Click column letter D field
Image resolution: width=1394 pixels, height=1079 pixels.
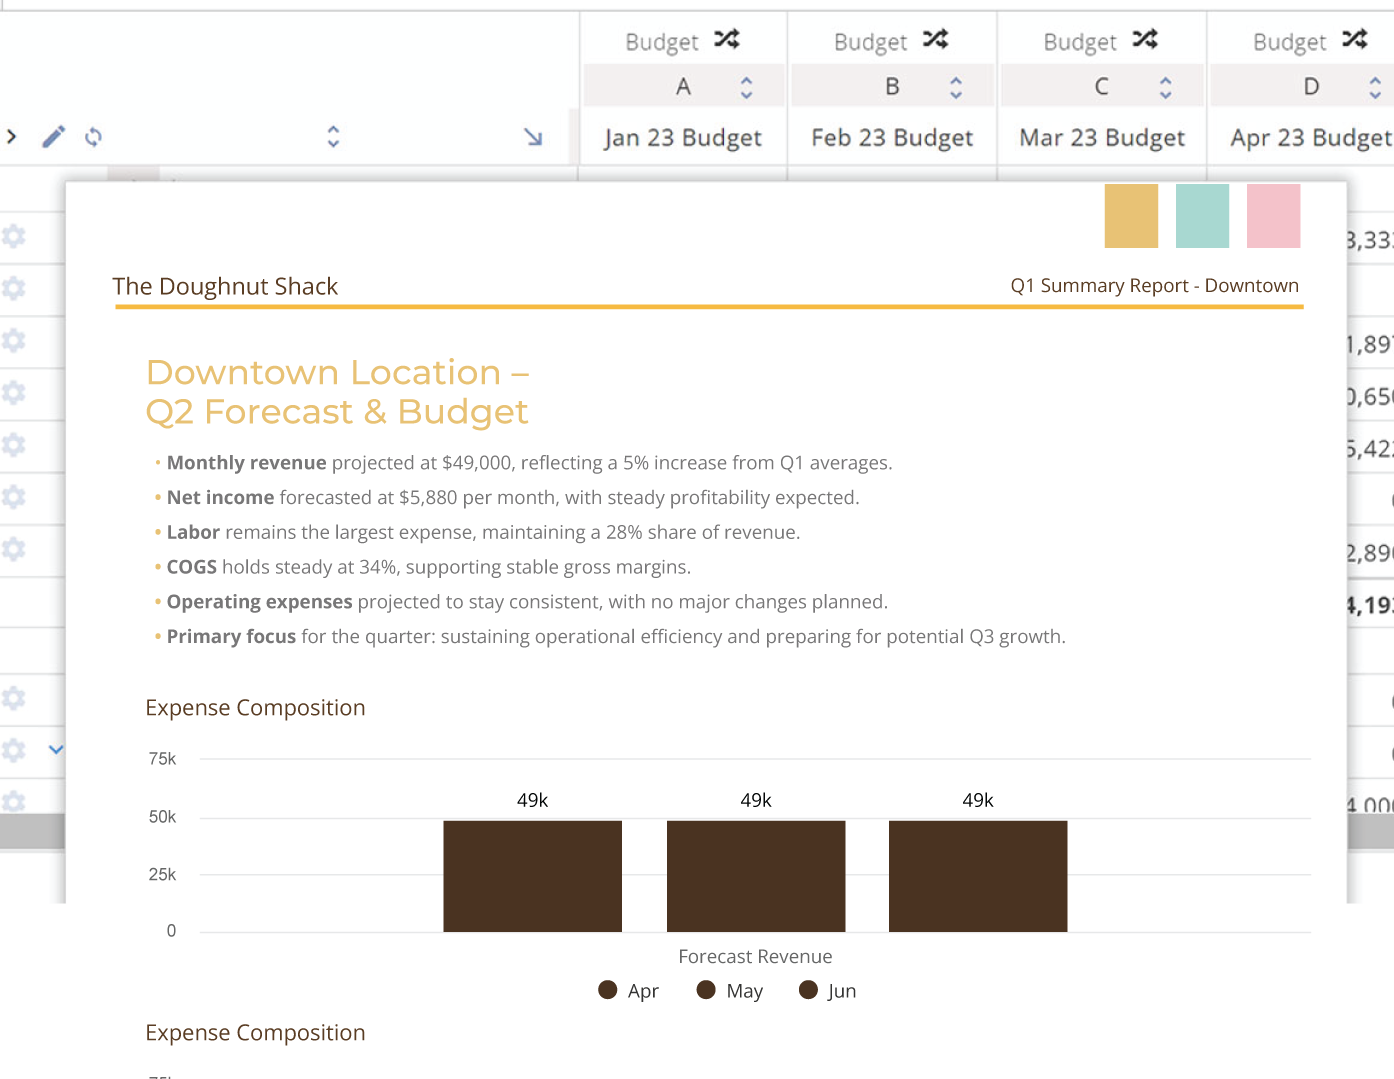[1303, 86]
